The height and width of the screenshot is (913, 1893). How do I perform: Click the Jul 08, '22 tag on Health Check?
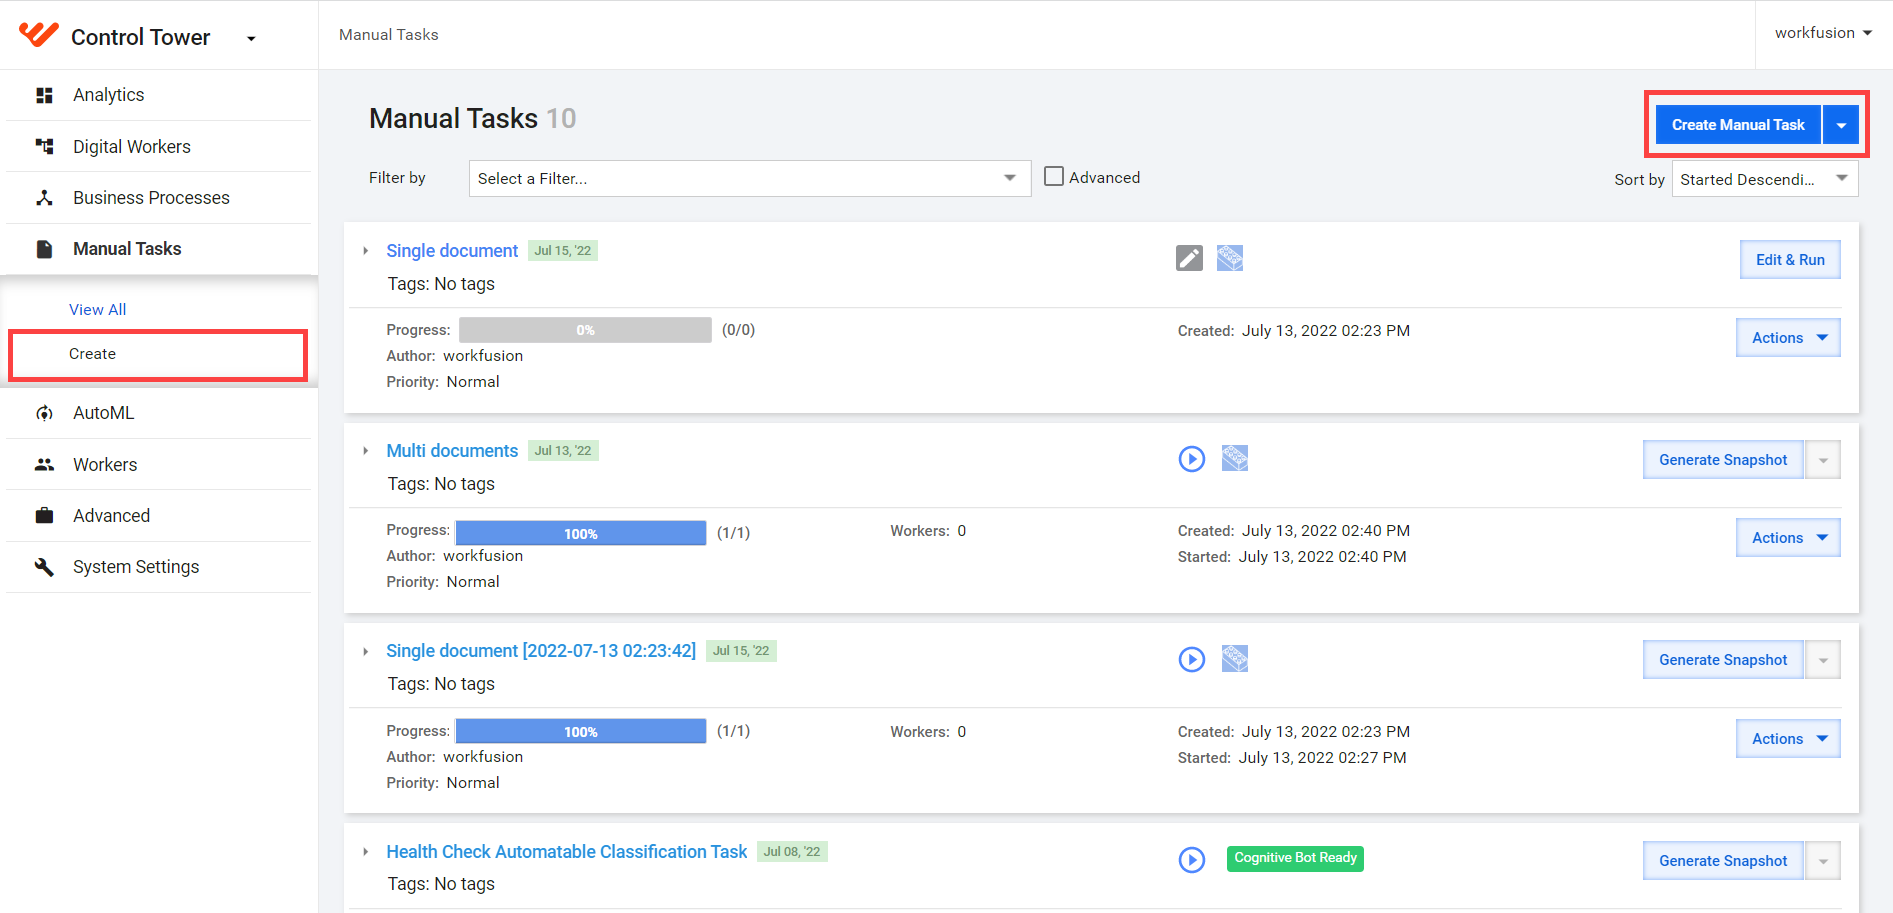[792, 852]
